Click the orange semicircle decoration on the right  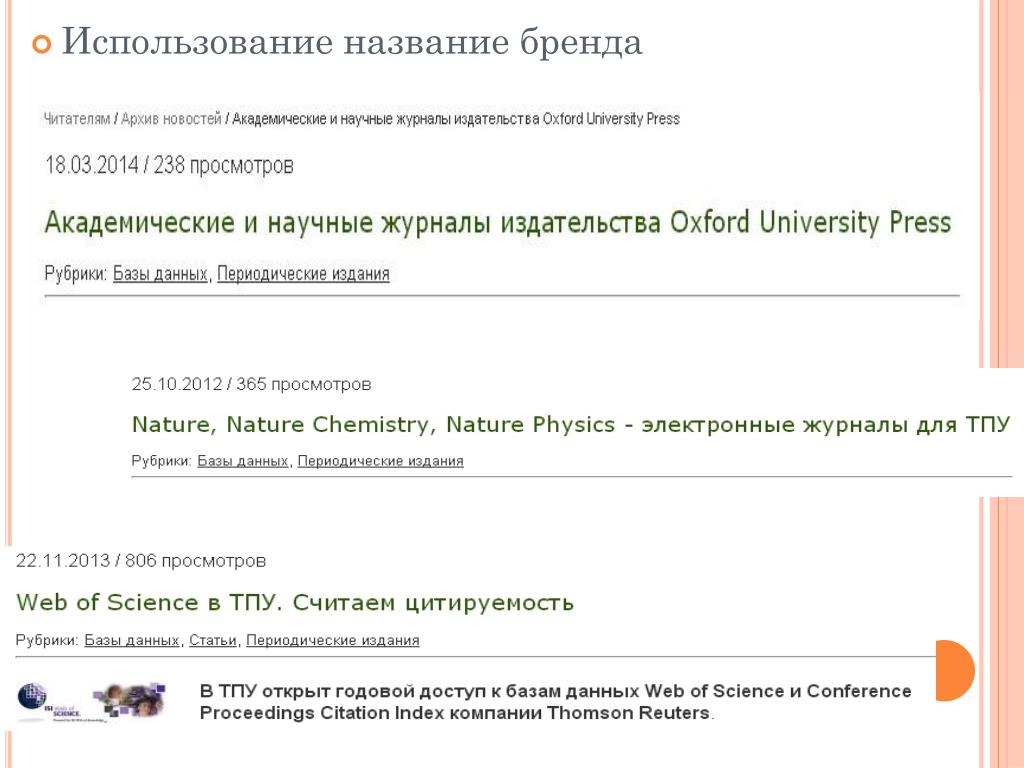[x=955, y=671]
